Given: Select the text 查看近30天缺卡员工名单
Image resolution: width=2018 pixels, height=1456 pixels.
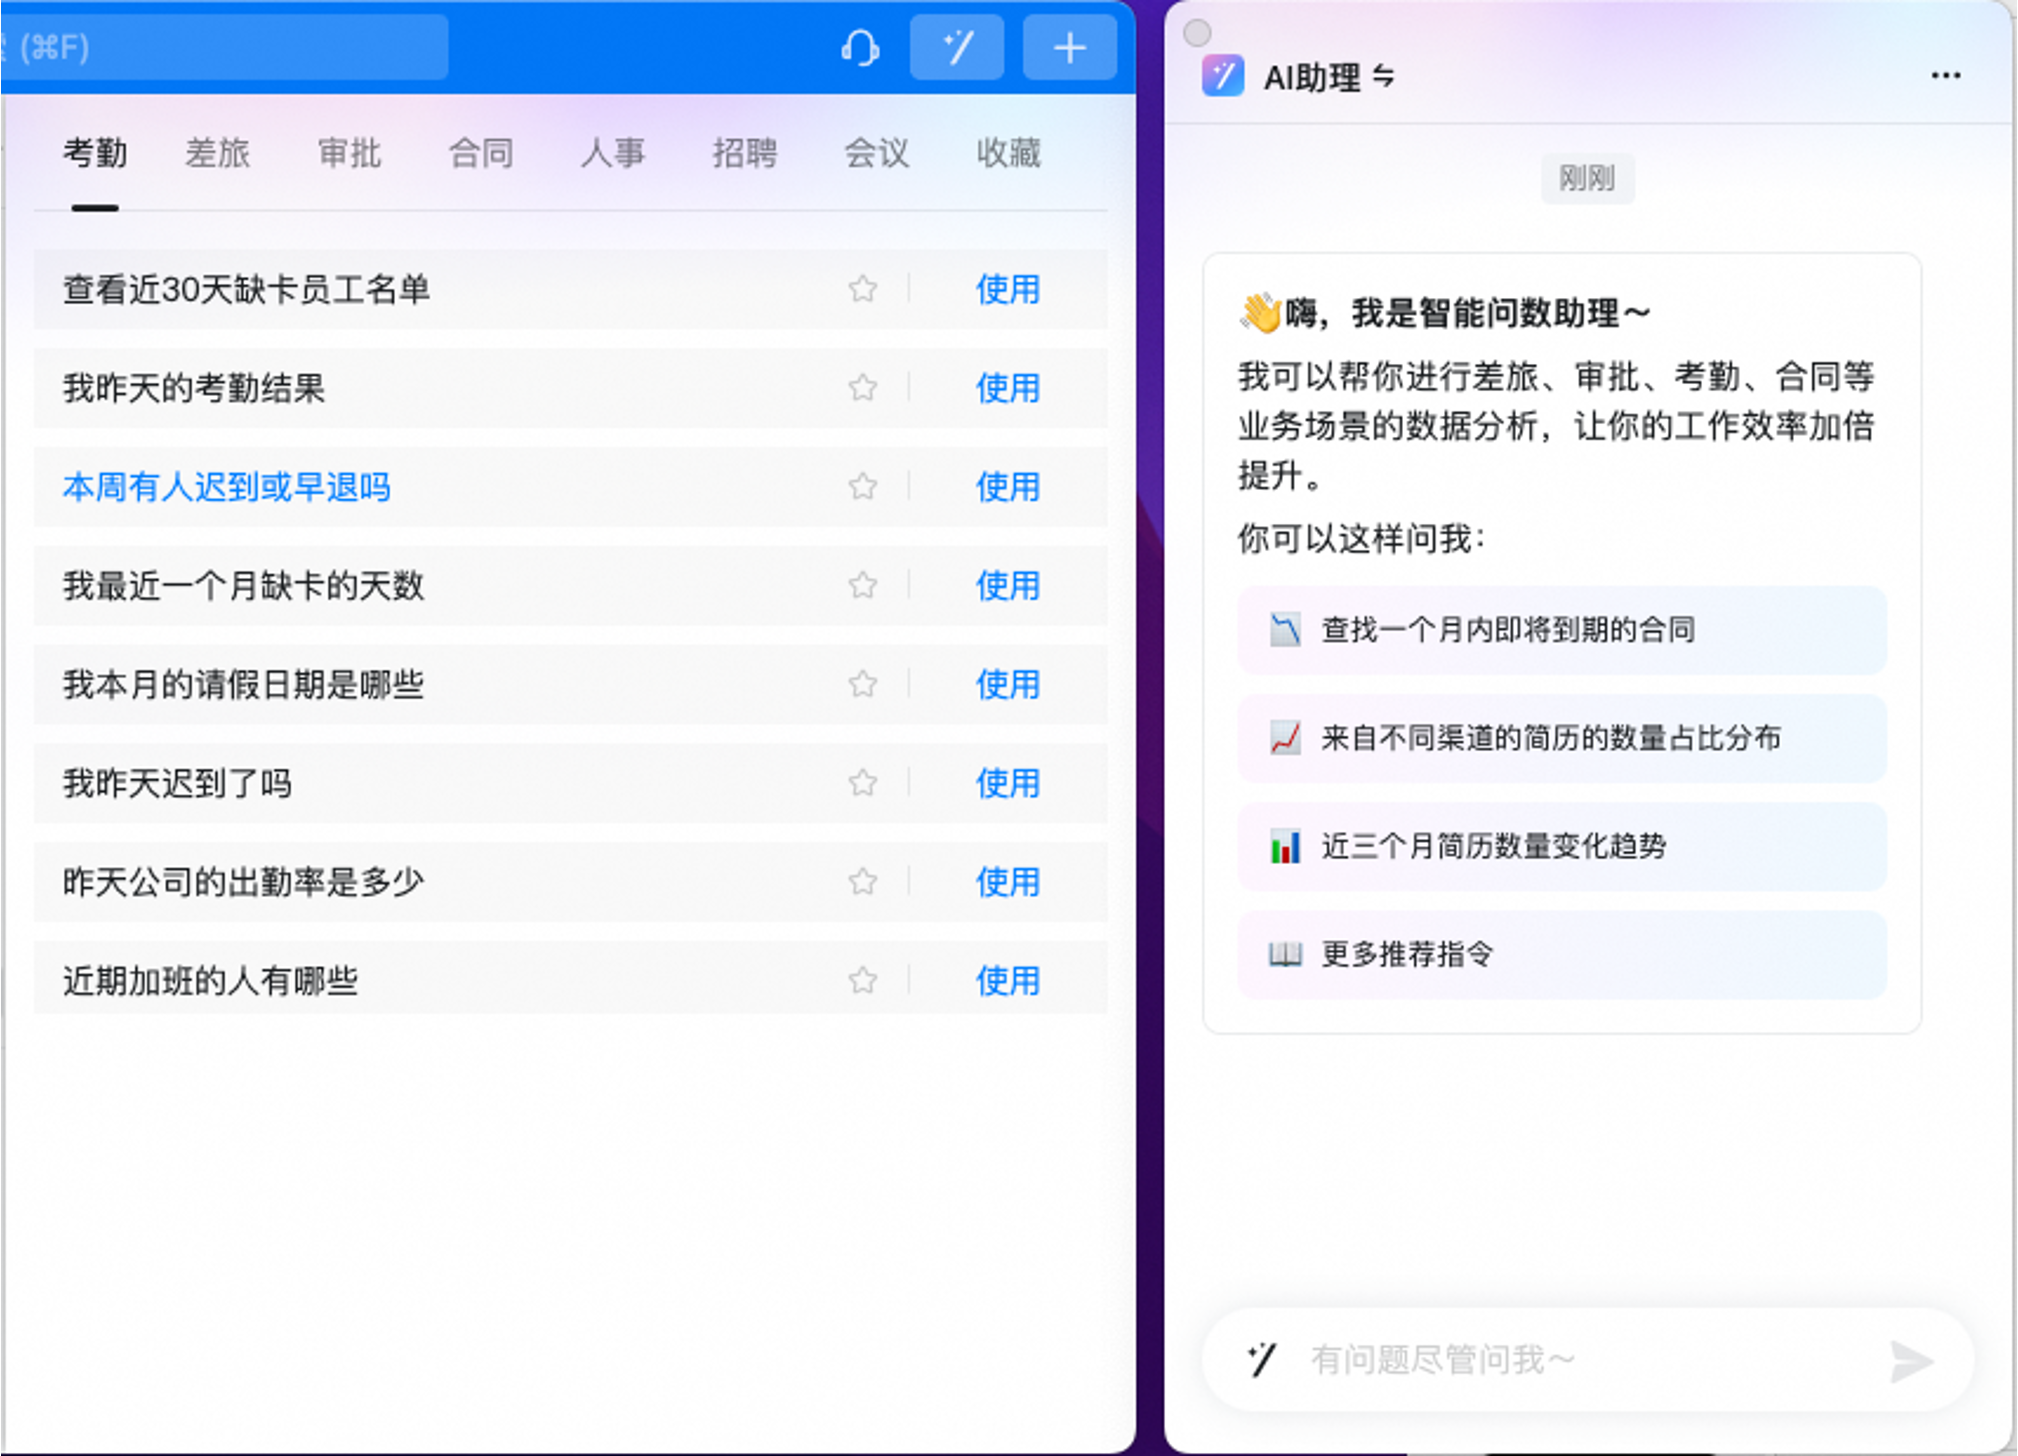Looking at the screenshot, I should tap(246, 289).
